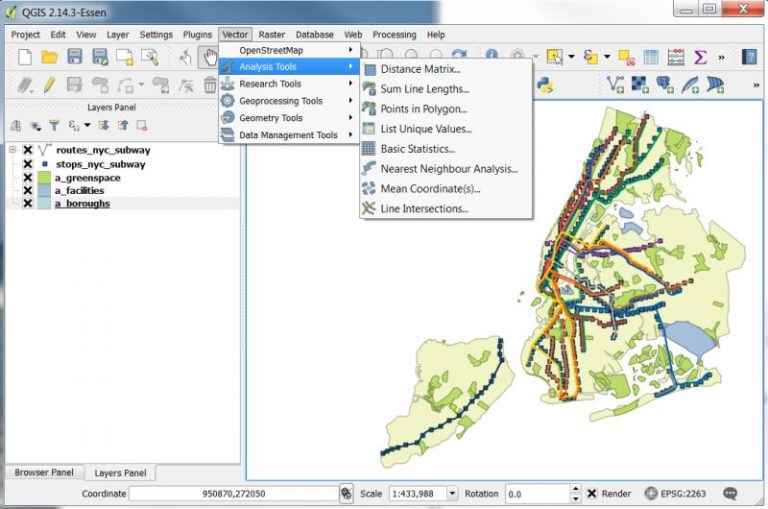768x509 pixels.
Task: Open the Scale dropdown list
Action: [452, 493]
